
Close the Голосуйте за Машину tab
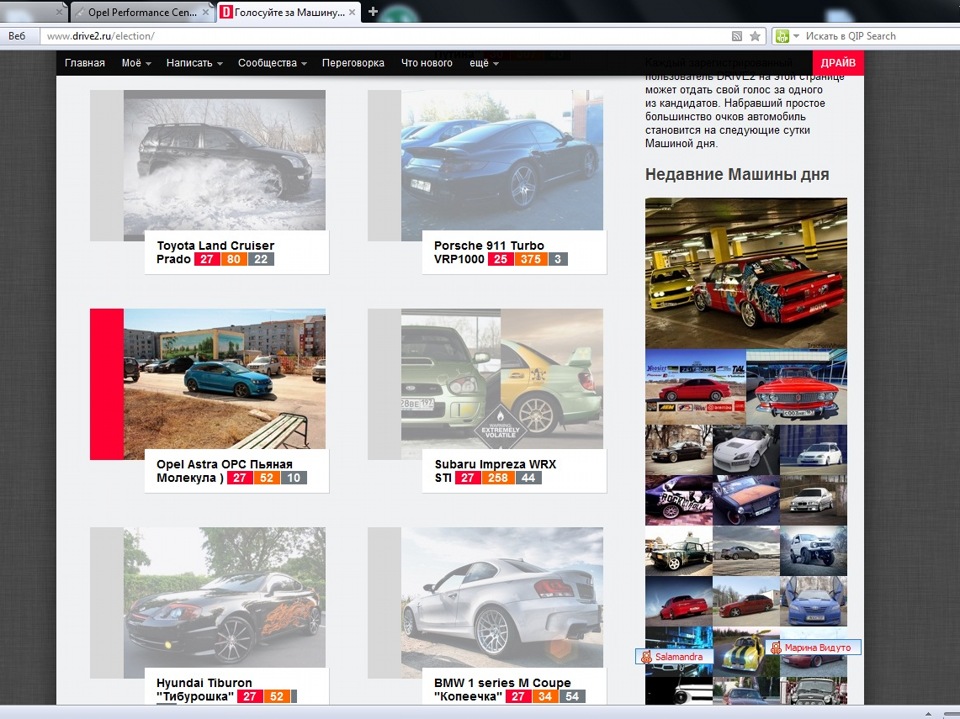[352, 12]
